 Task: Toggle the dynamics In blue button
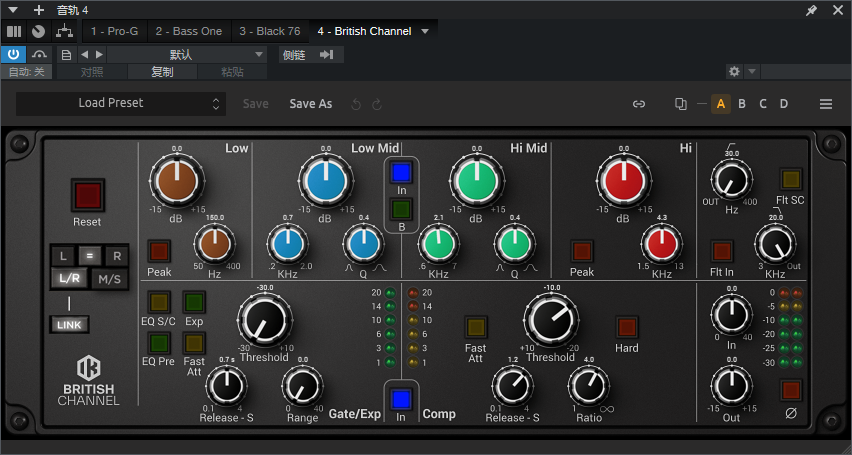(x=402, y=398)
